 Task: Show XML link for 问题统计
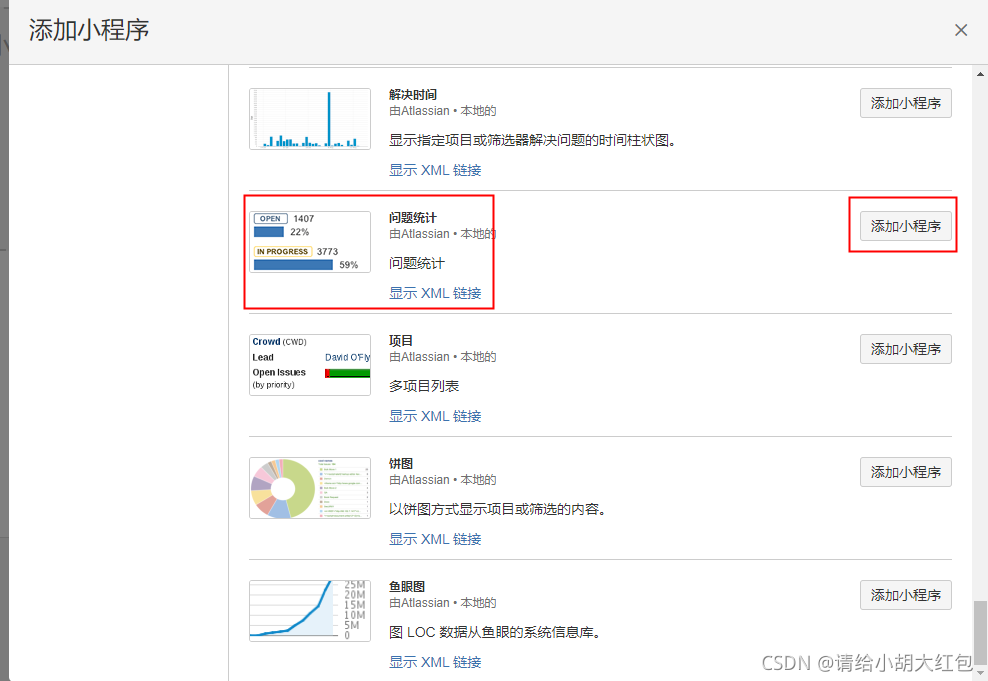pyautogui.click(x=435, y=293)
